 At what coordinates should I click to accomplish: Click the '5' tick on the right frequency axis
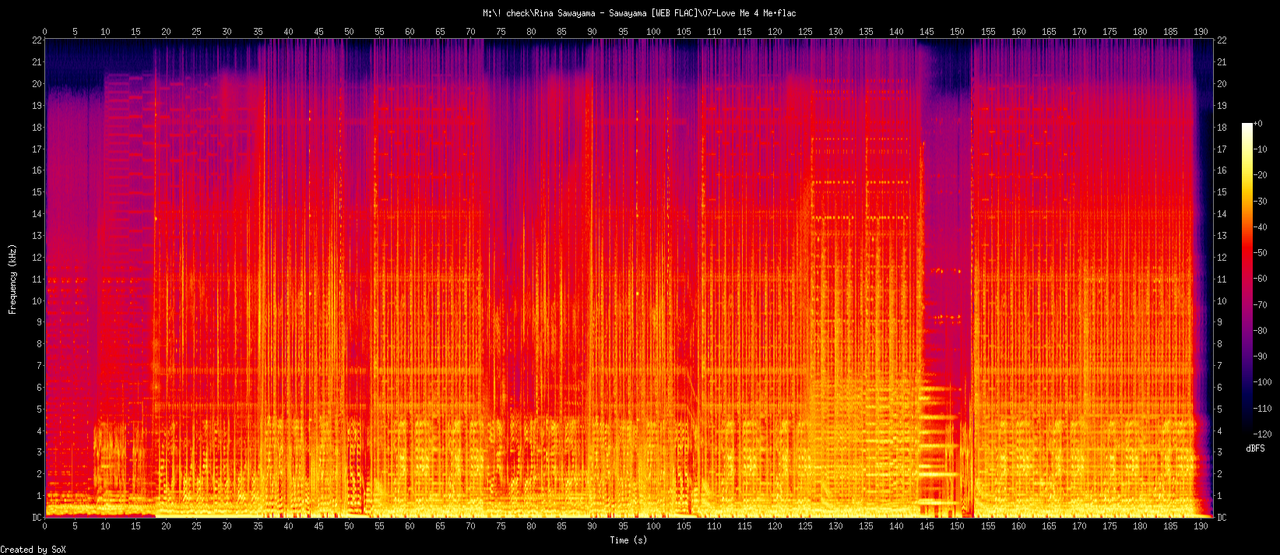(x=1221, y=409)
